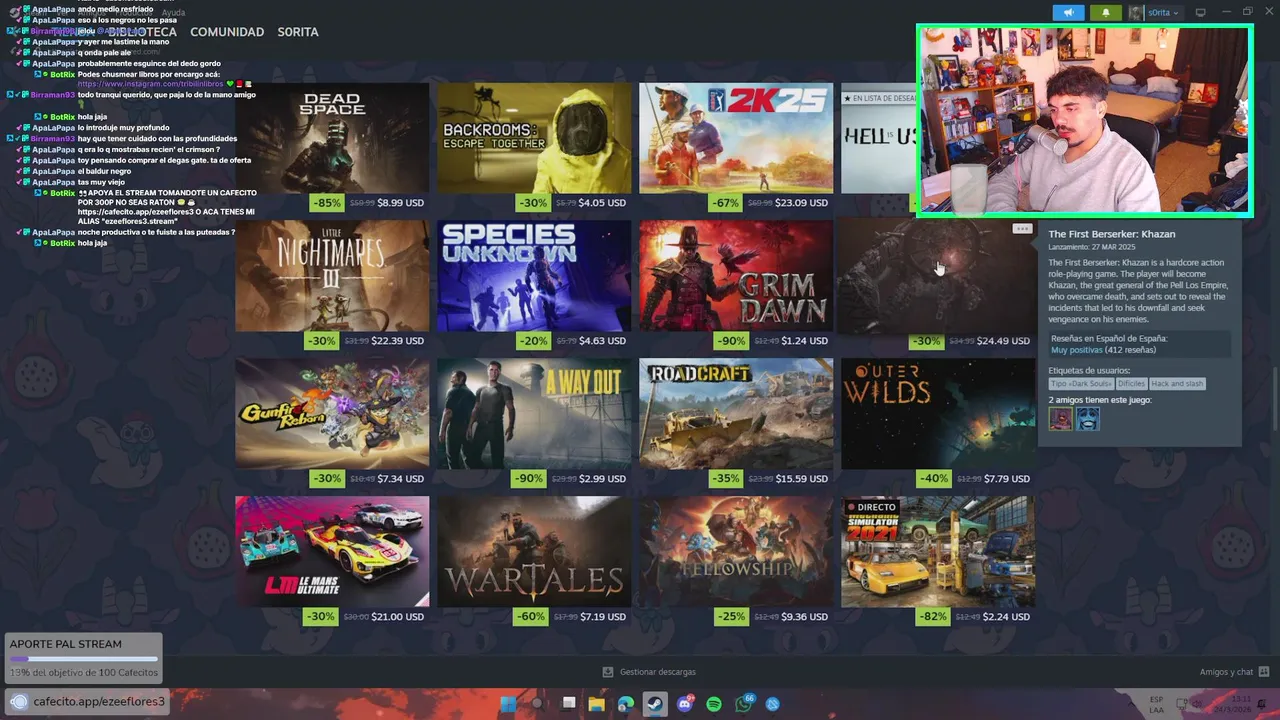Image resolution: width=1280 pixels, height=720 pixels.
Task: Open Little Nightmares III capsule
Action: (x=332, y=276)
